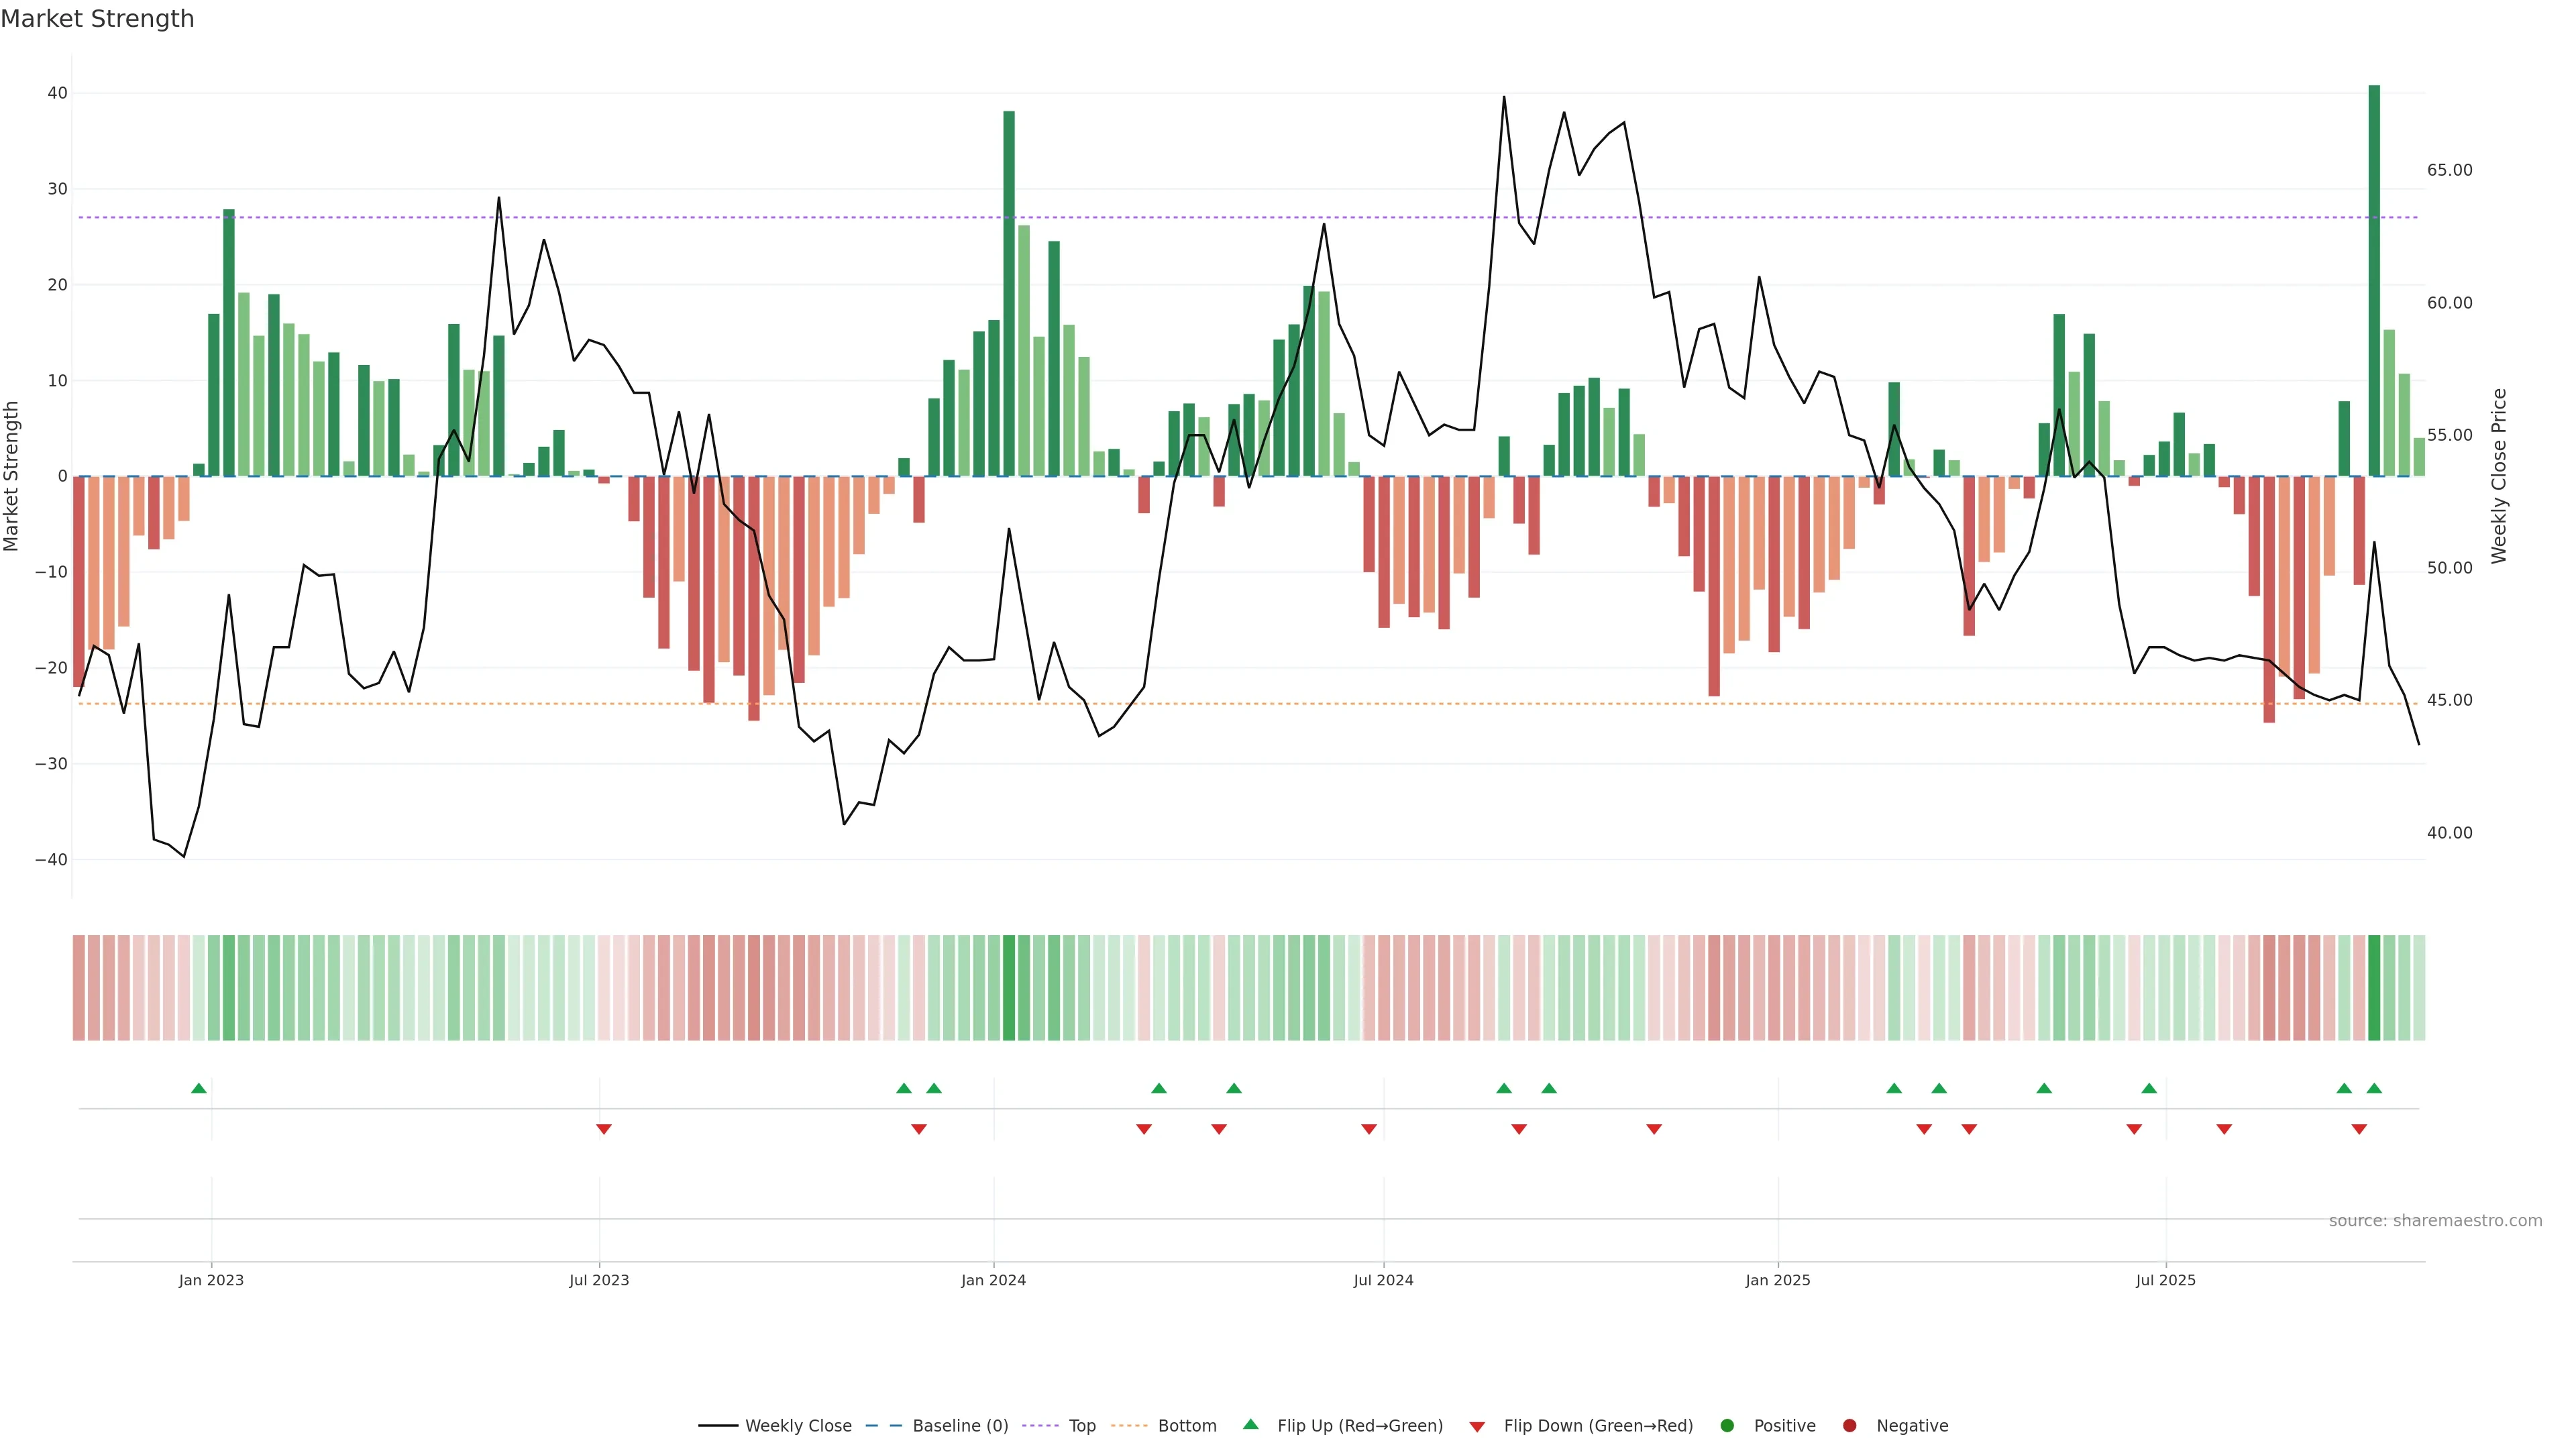This screenshot has width=2576, height=1449.
Task: Click the rightmost green flip-up triangle marker
Action: coord(2374,1088)
